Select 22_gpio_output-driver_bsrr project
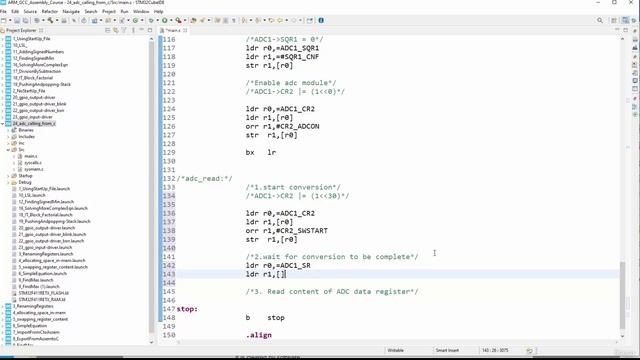The image size is (640, 360). coord(38,111)
